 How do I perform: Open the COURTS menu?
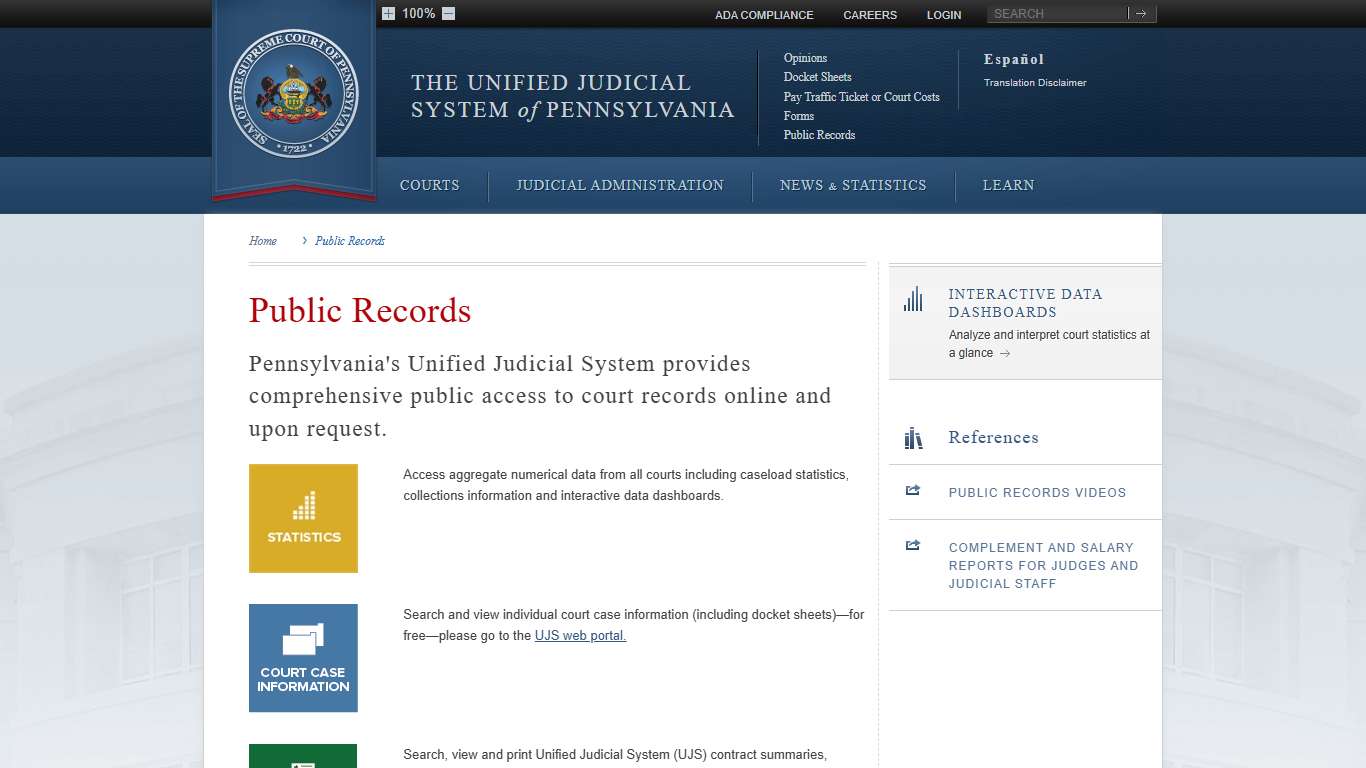429,185
